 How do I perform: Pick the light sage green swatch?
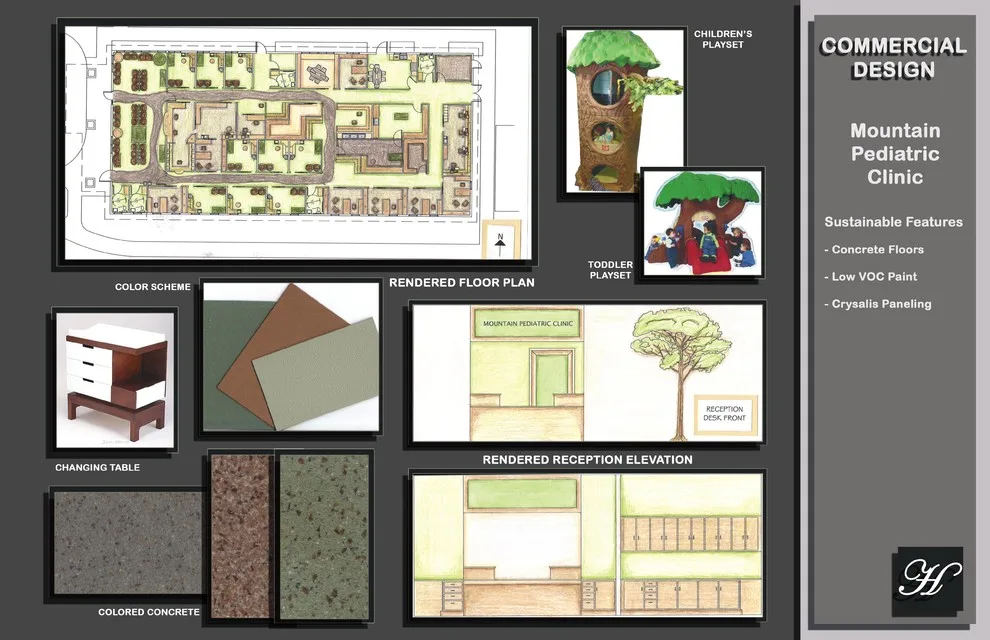tap(316, 375)
